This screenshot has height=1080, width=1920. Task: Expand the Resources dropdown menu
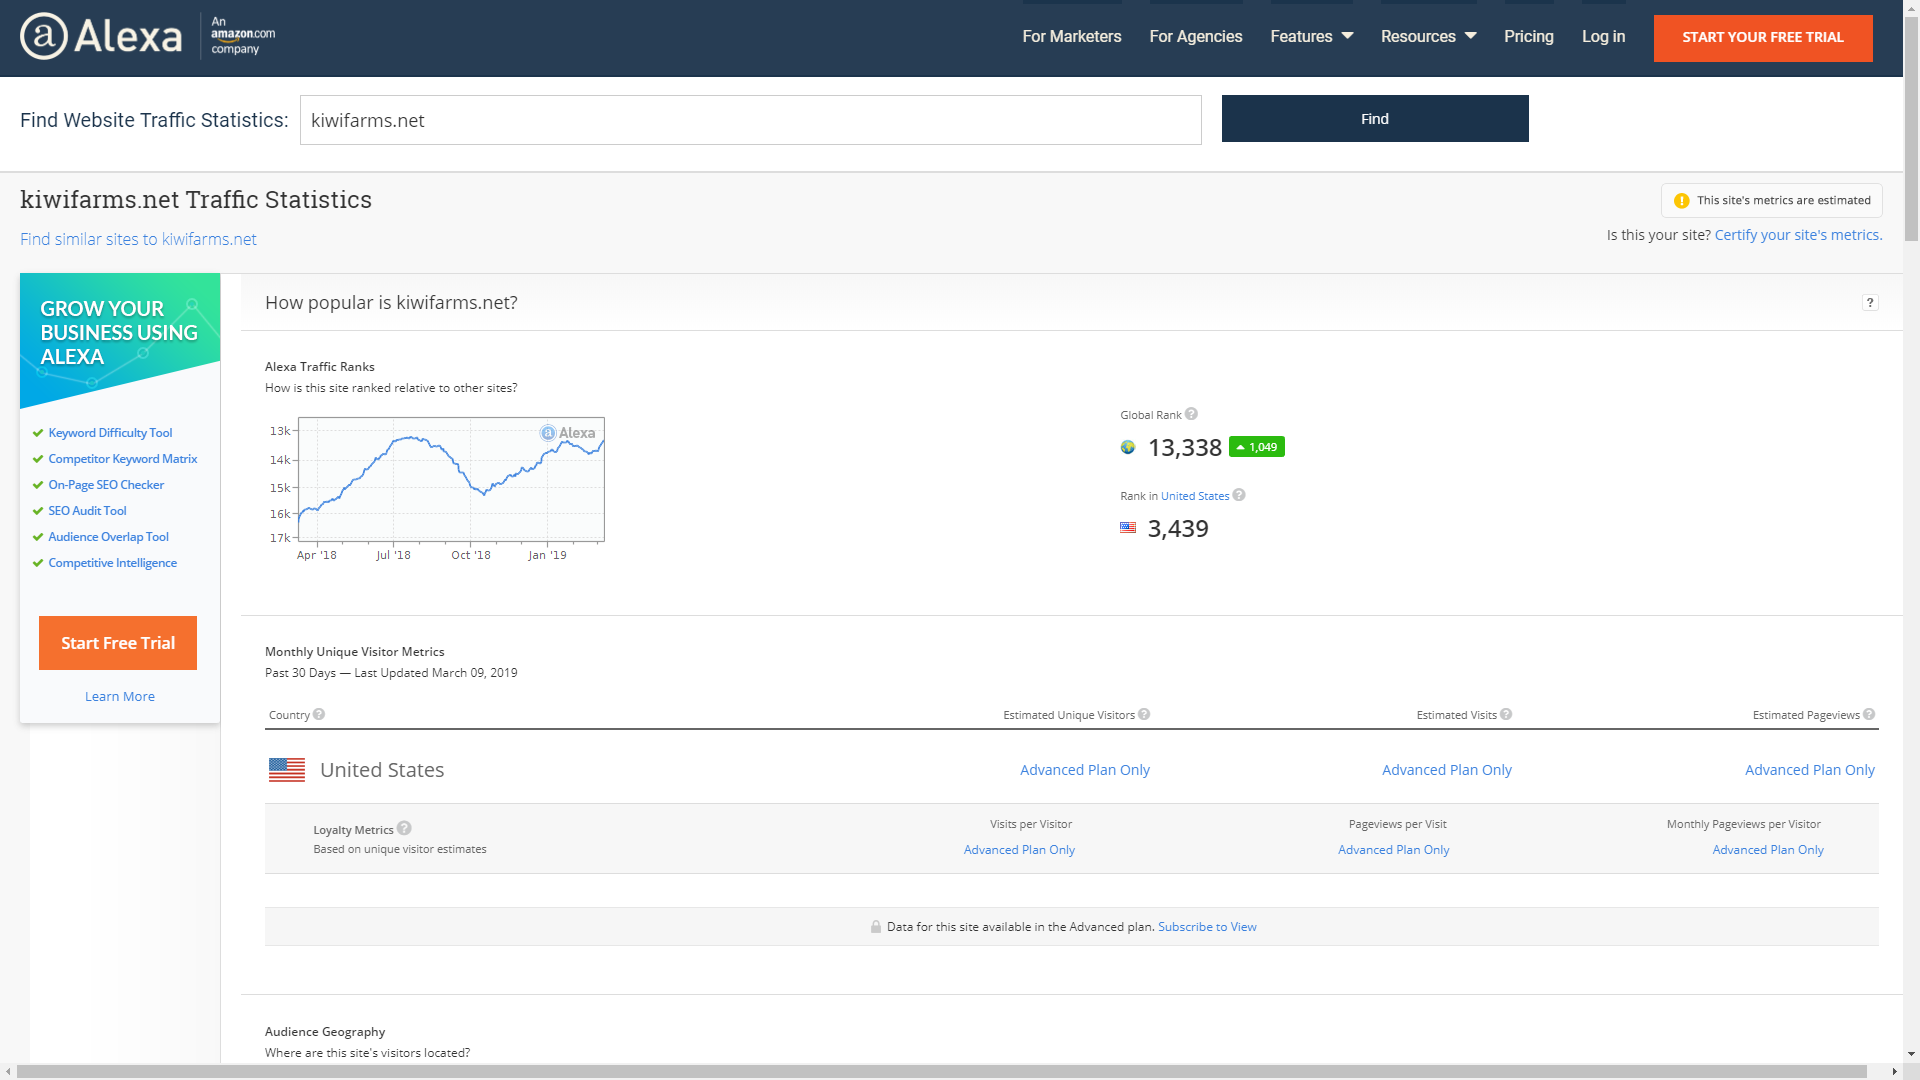[x=1429, y=37]
